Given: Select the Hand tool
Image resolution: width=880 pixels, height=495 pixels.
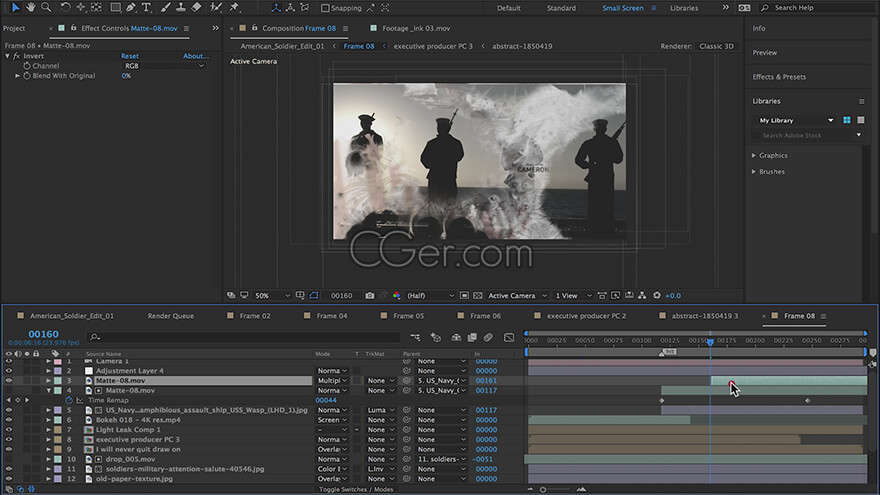Looking at the screenshot, I should click(30, 7).
